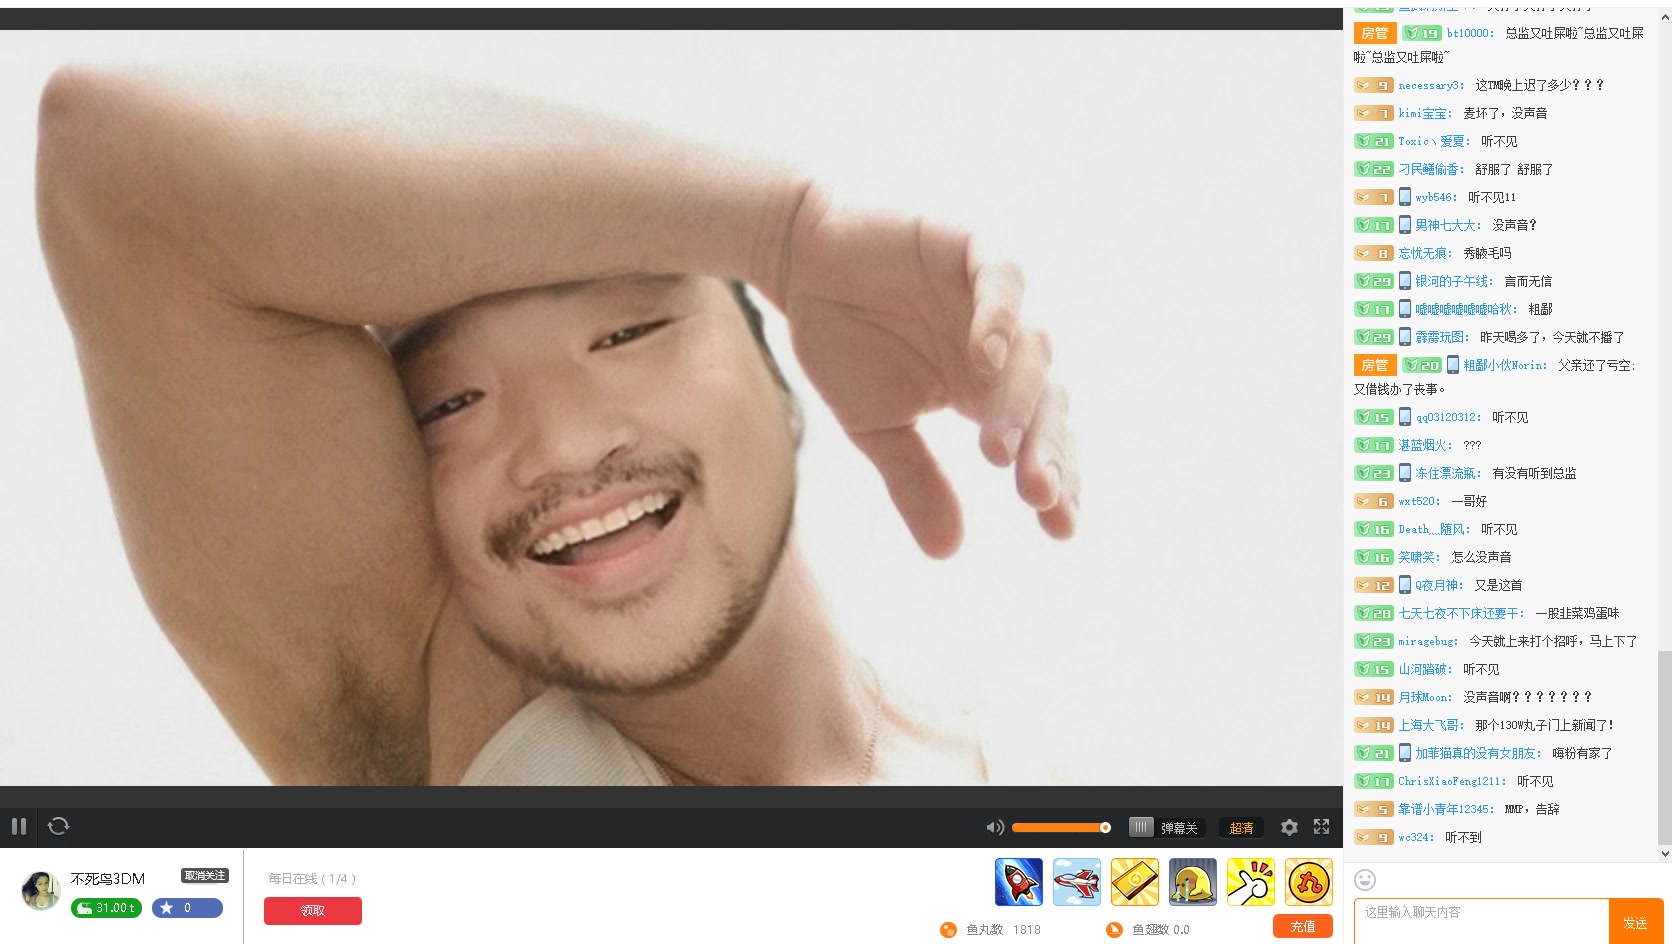Click the 房管 badge next to 粗鄙小伙Norin
Screen dimensions: 1672x944
pos(1374,365)
